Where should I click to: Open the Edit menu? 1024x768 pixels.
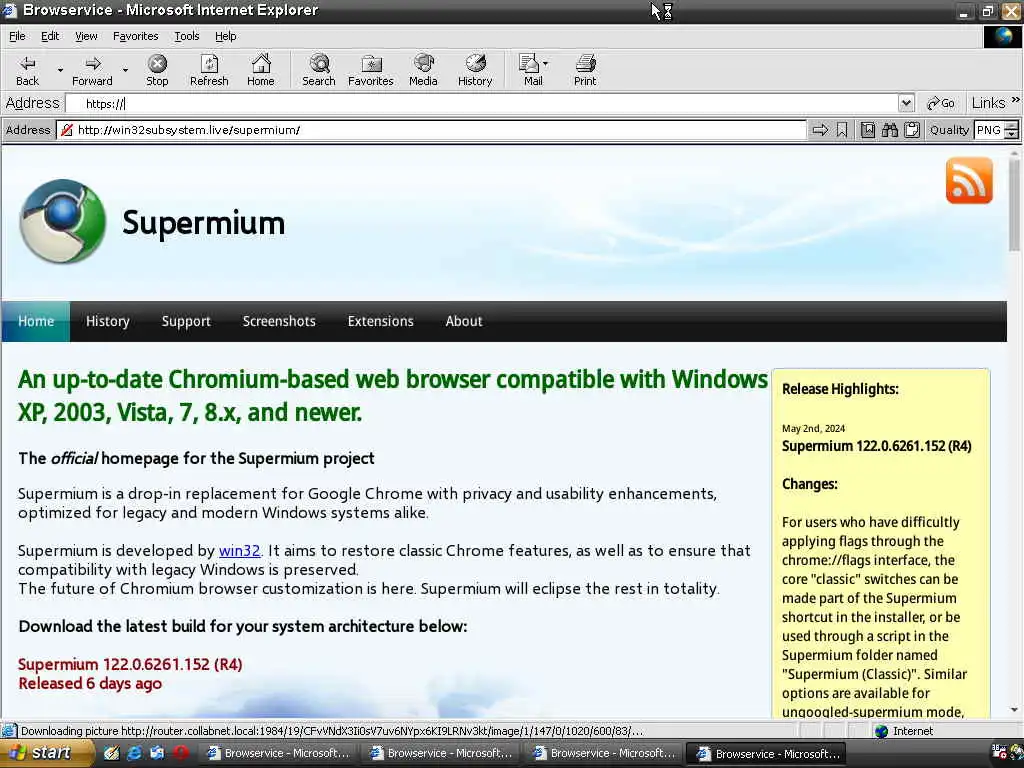[50, 36]
